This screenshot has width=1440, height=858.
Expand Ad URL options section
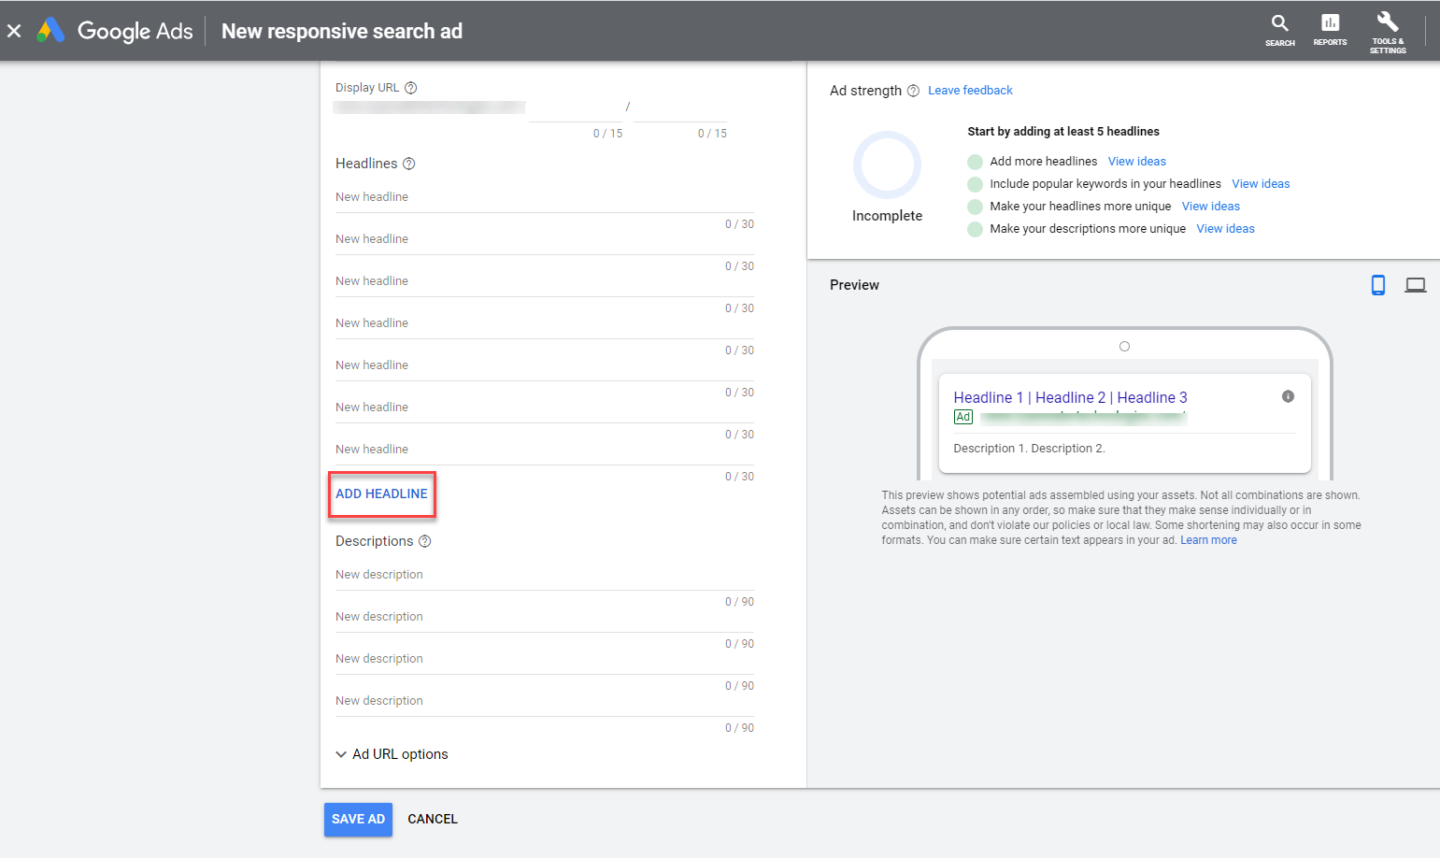pyautogui.click(x=391, y=754)
